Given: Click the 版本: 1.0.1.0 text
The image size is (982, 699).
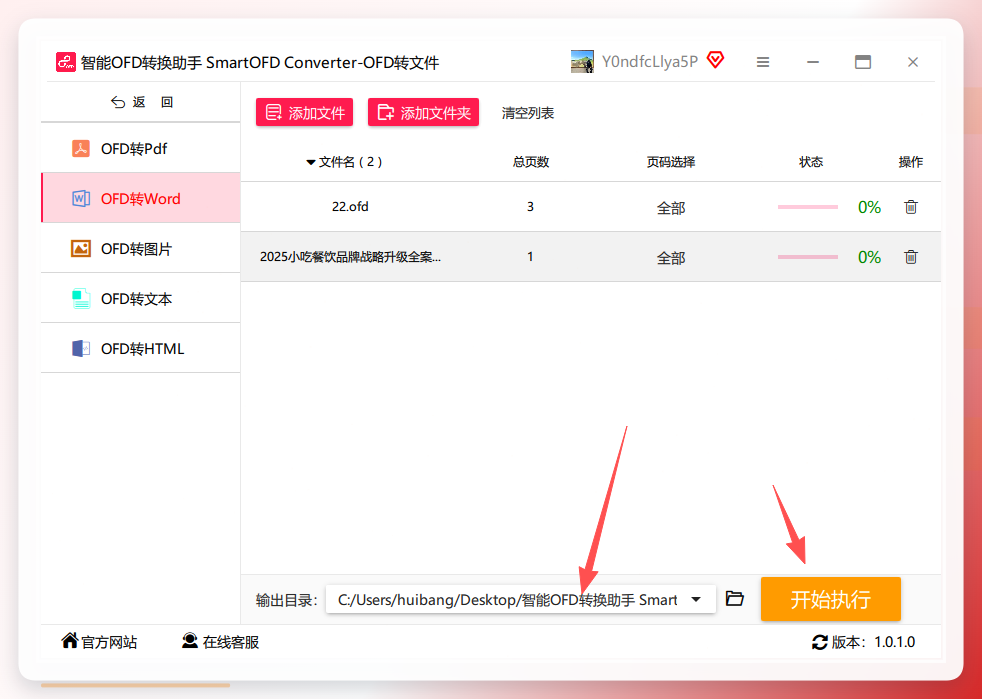Looking at the screenshot, I should click(873, 642).
